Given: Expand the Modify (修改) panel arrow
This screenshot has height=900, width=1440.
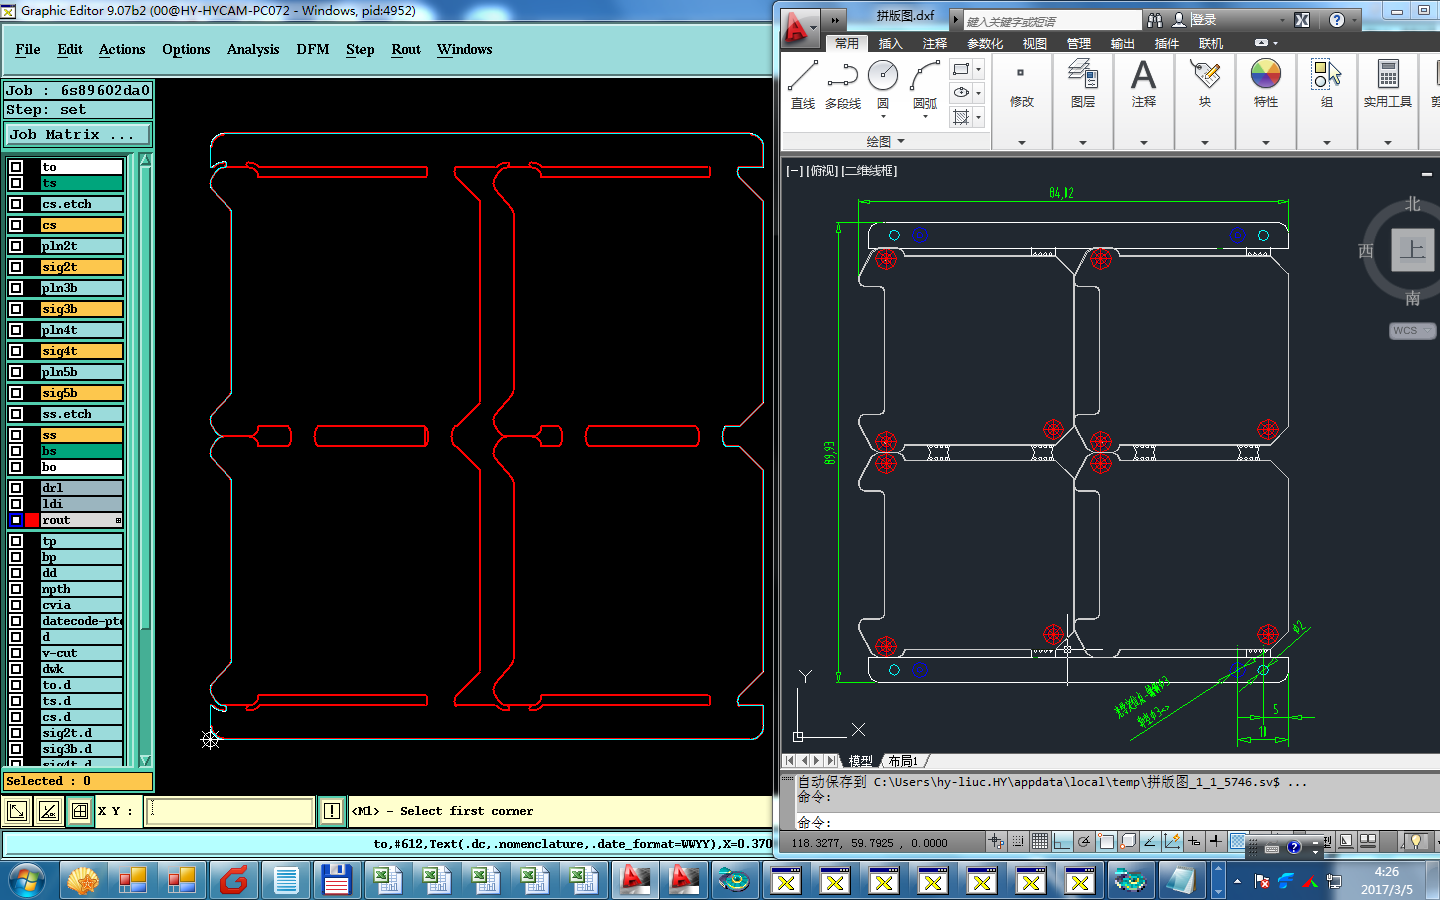Looking at the screenshot, I should tap(1021, 143).
